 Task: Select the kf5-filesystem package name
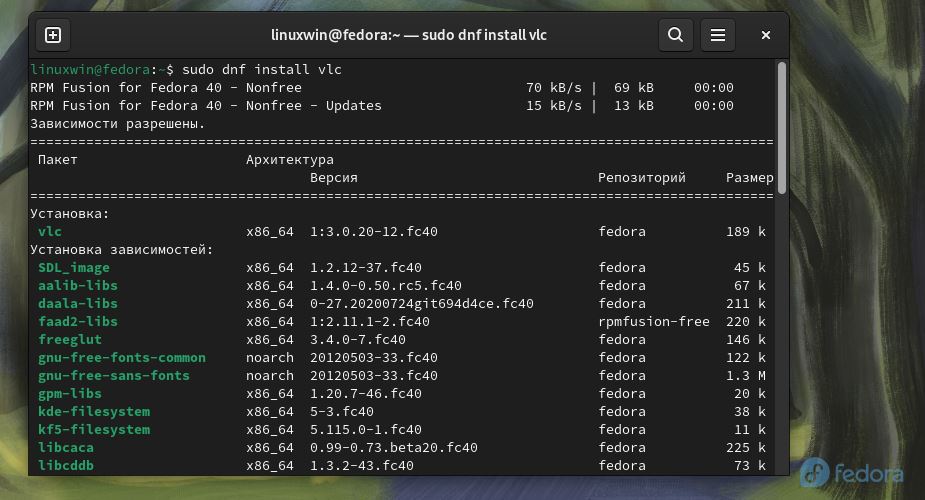(x=94, y=429)
